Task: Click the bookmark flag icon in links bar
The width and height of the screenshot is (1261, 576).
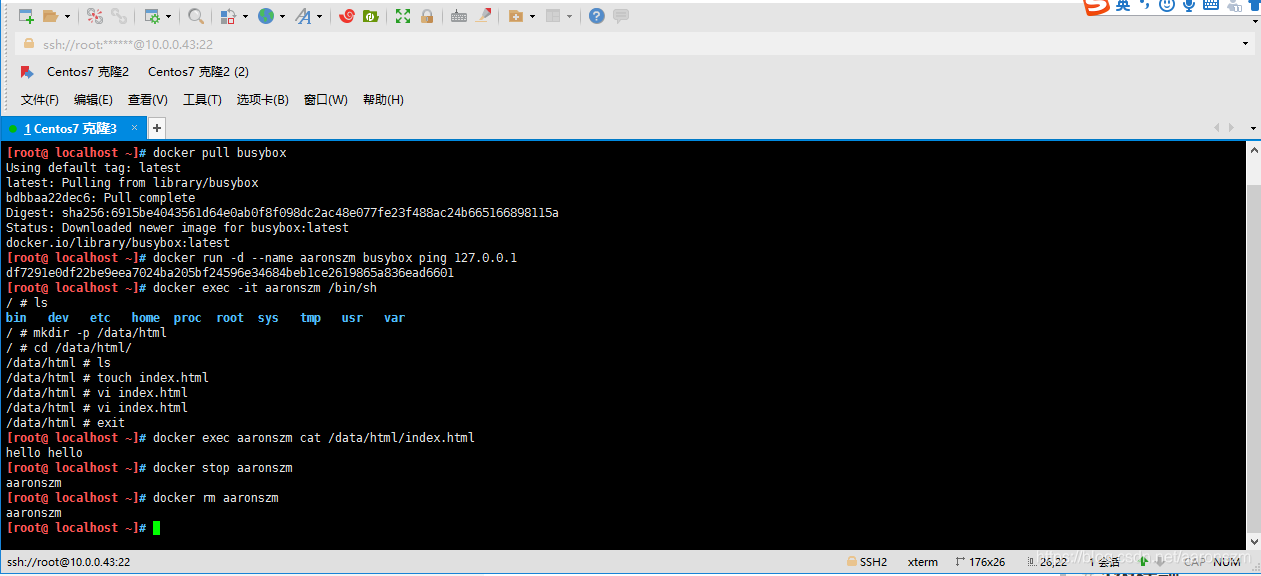Action: (x=27, y=72)
